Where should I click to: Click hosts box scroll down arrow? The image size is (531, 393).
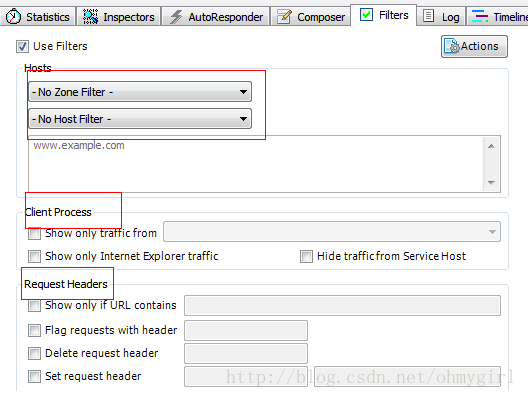(x=491, y=183)
